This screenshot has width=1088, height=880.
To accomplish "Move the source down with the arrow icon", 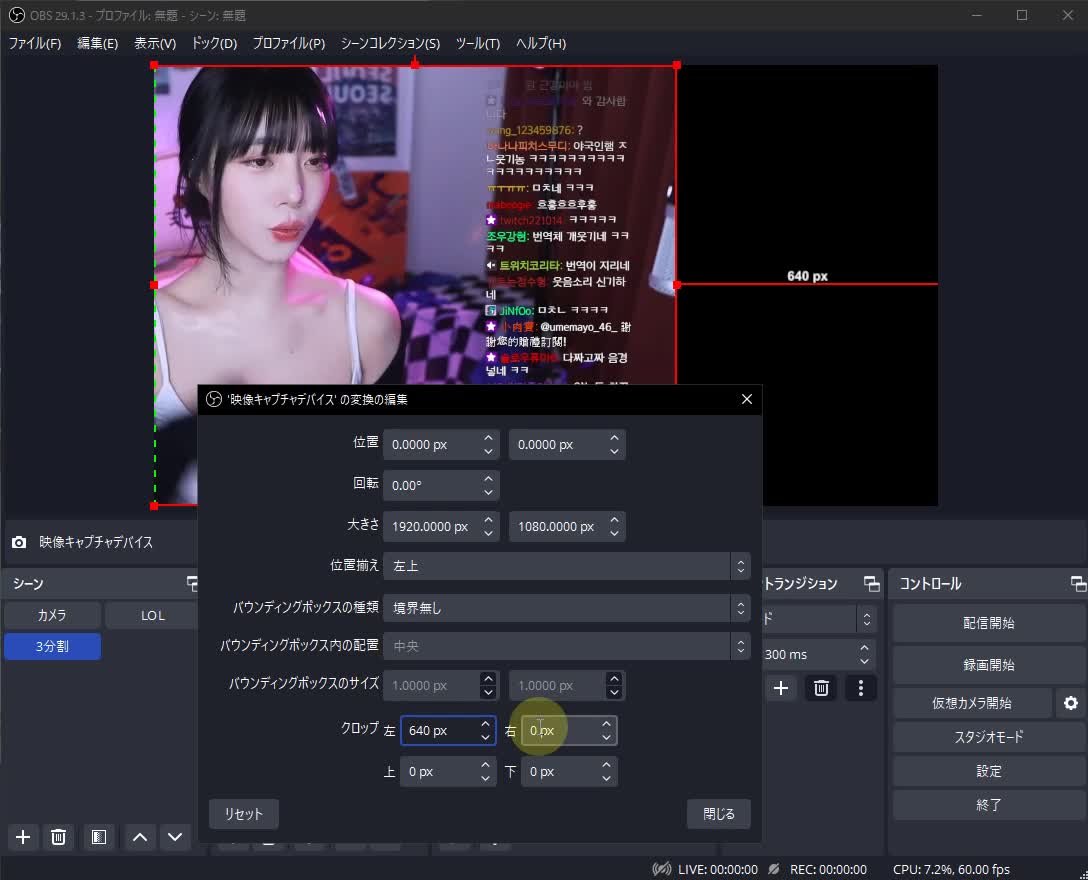I will tap(175, 837).
